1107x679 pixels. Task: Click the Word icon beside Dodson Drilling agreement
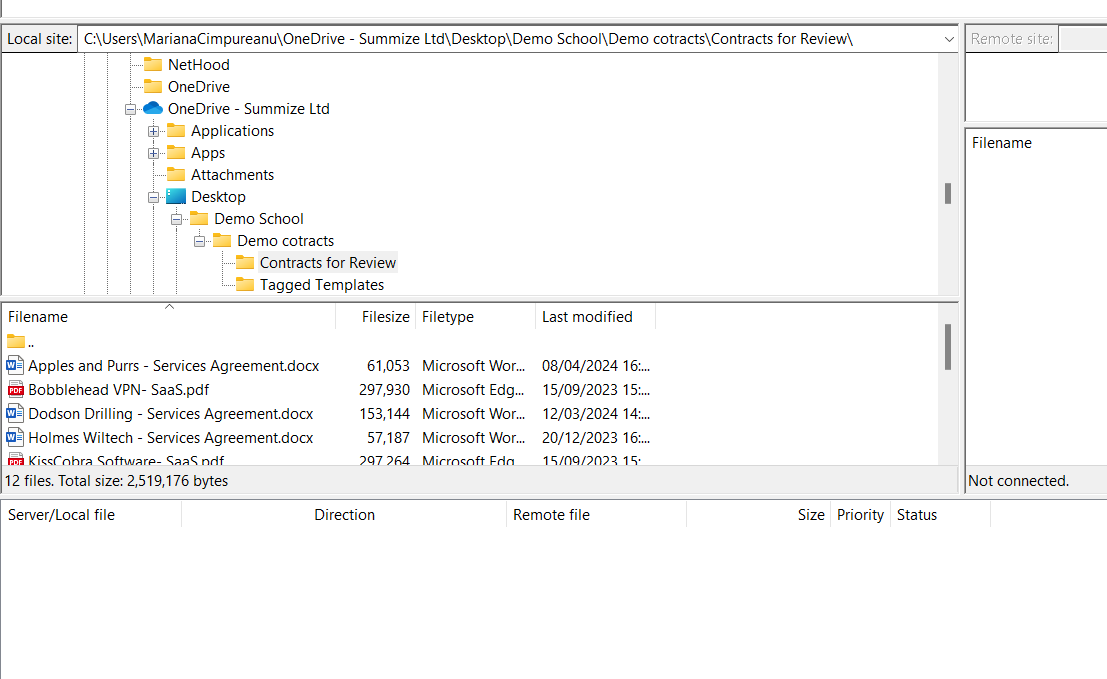14,413
